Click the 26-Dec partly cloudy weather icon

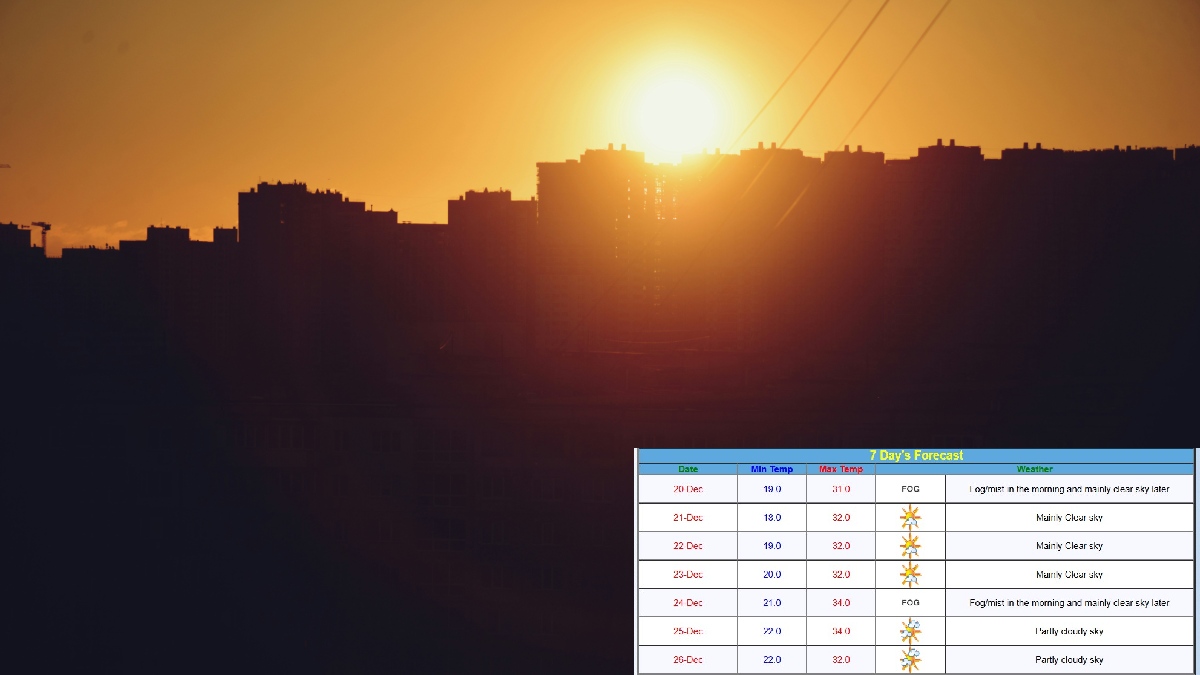click(x=909, y=660)
